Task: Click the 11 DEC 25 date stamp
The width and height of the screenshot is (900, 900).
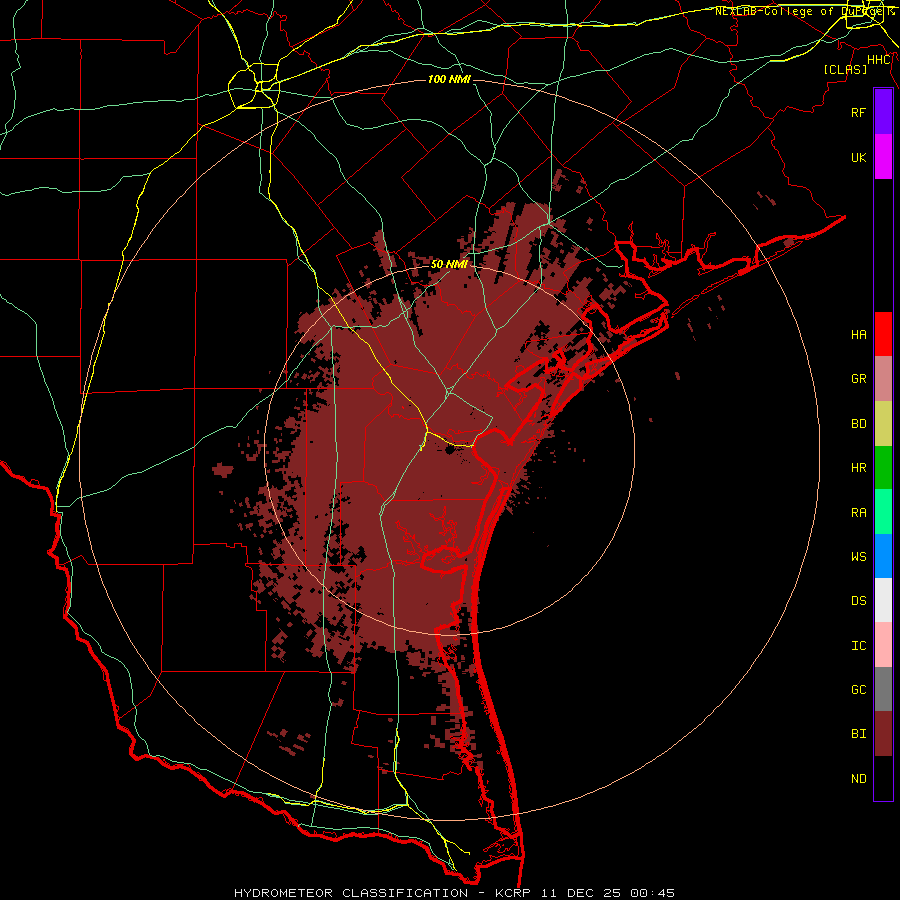Action: click(x=580, y=893)
